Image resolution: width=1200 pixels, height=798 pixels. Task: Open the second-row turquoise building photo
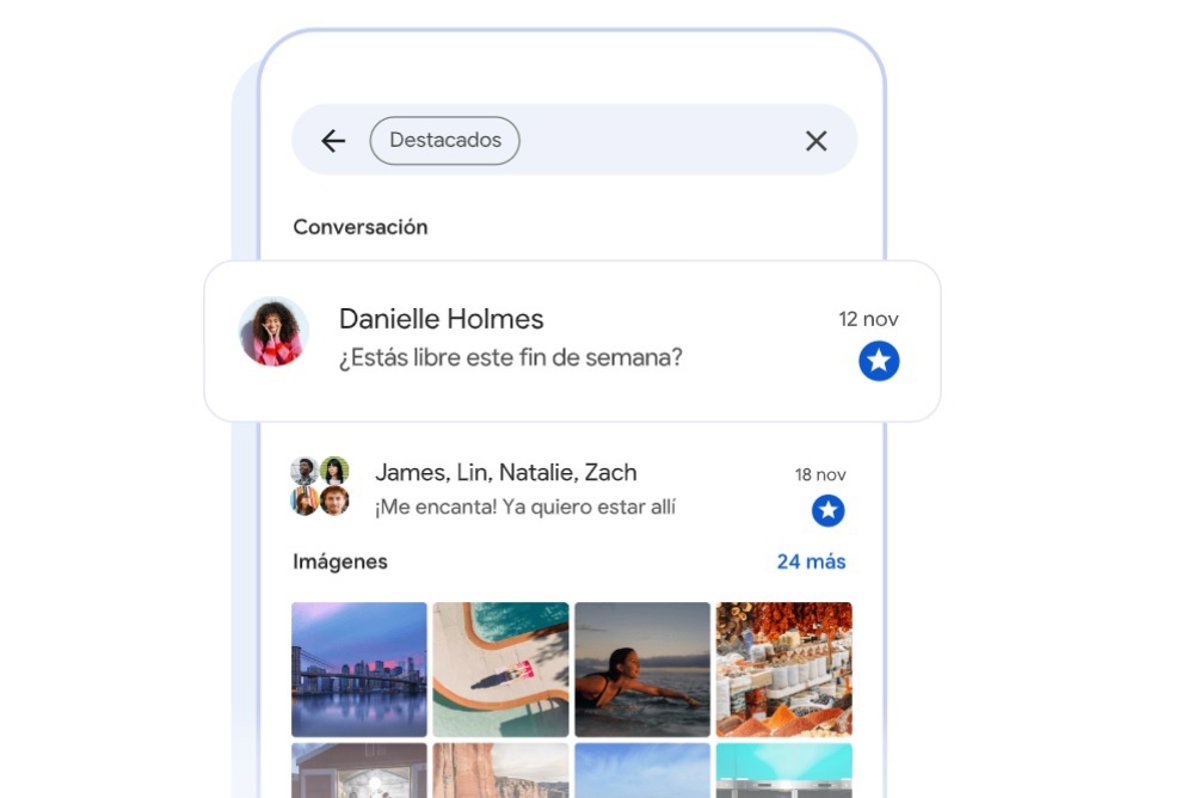(x=784, y=770)
